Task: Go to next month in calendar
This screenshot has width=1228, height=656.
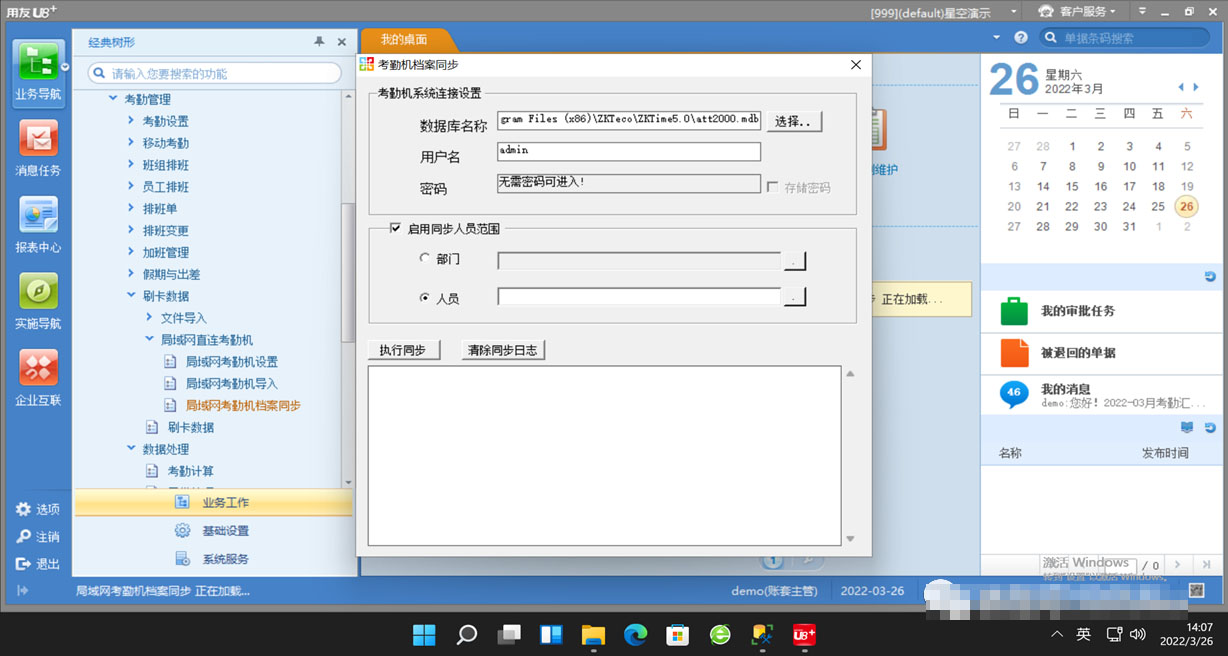Action: tap(1195, 88)
